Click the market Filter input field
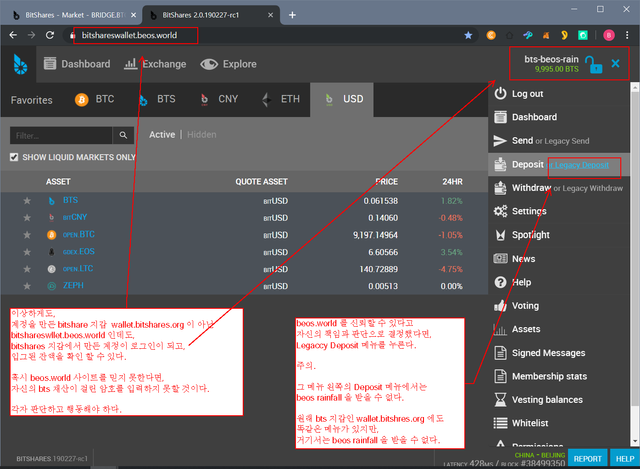The width and height of the screenshot is (640, 469). [61, 136]
